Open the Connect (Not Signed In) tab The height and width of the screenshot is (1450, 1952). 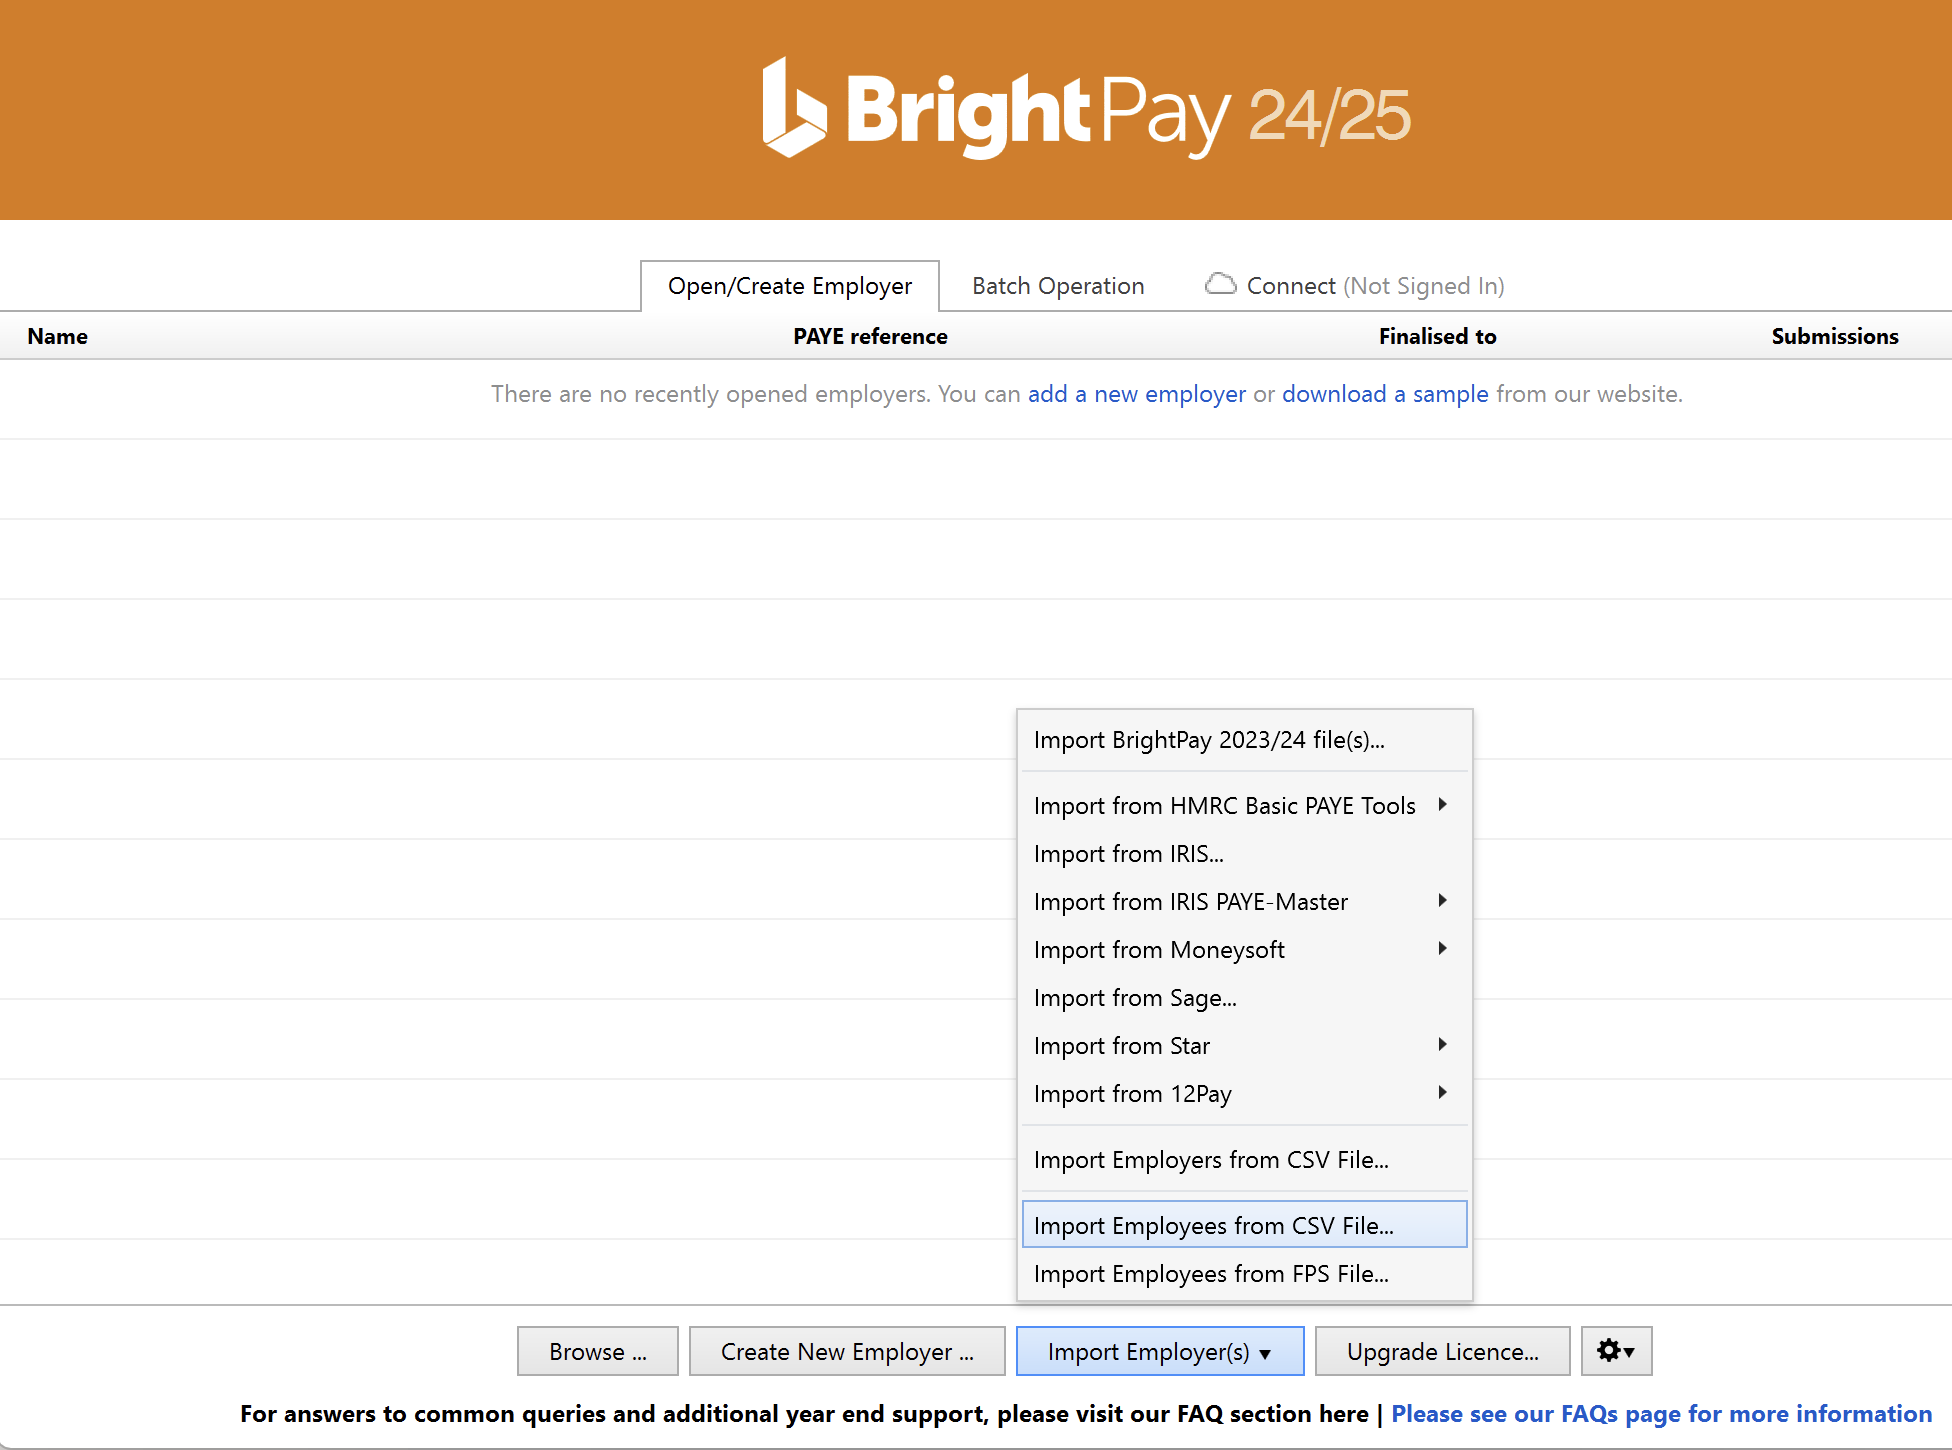coord(1355,286)
